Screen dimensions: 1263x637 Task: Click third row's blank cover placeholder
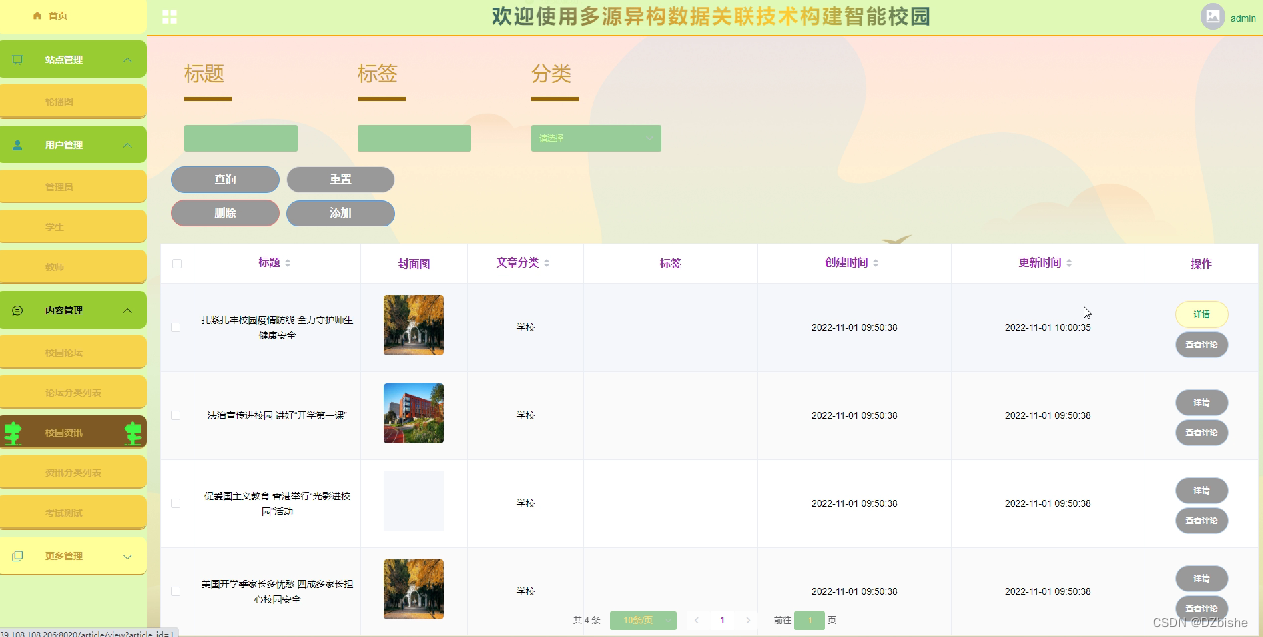tap(414, 501)
